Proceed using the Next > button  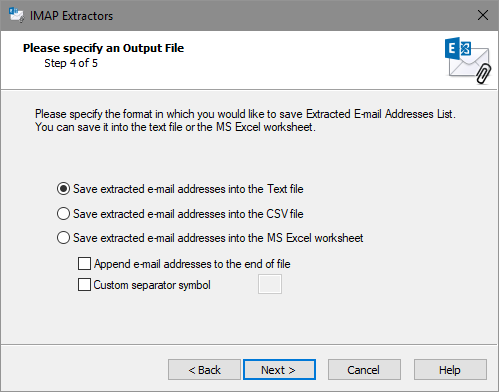click(279, 370)
